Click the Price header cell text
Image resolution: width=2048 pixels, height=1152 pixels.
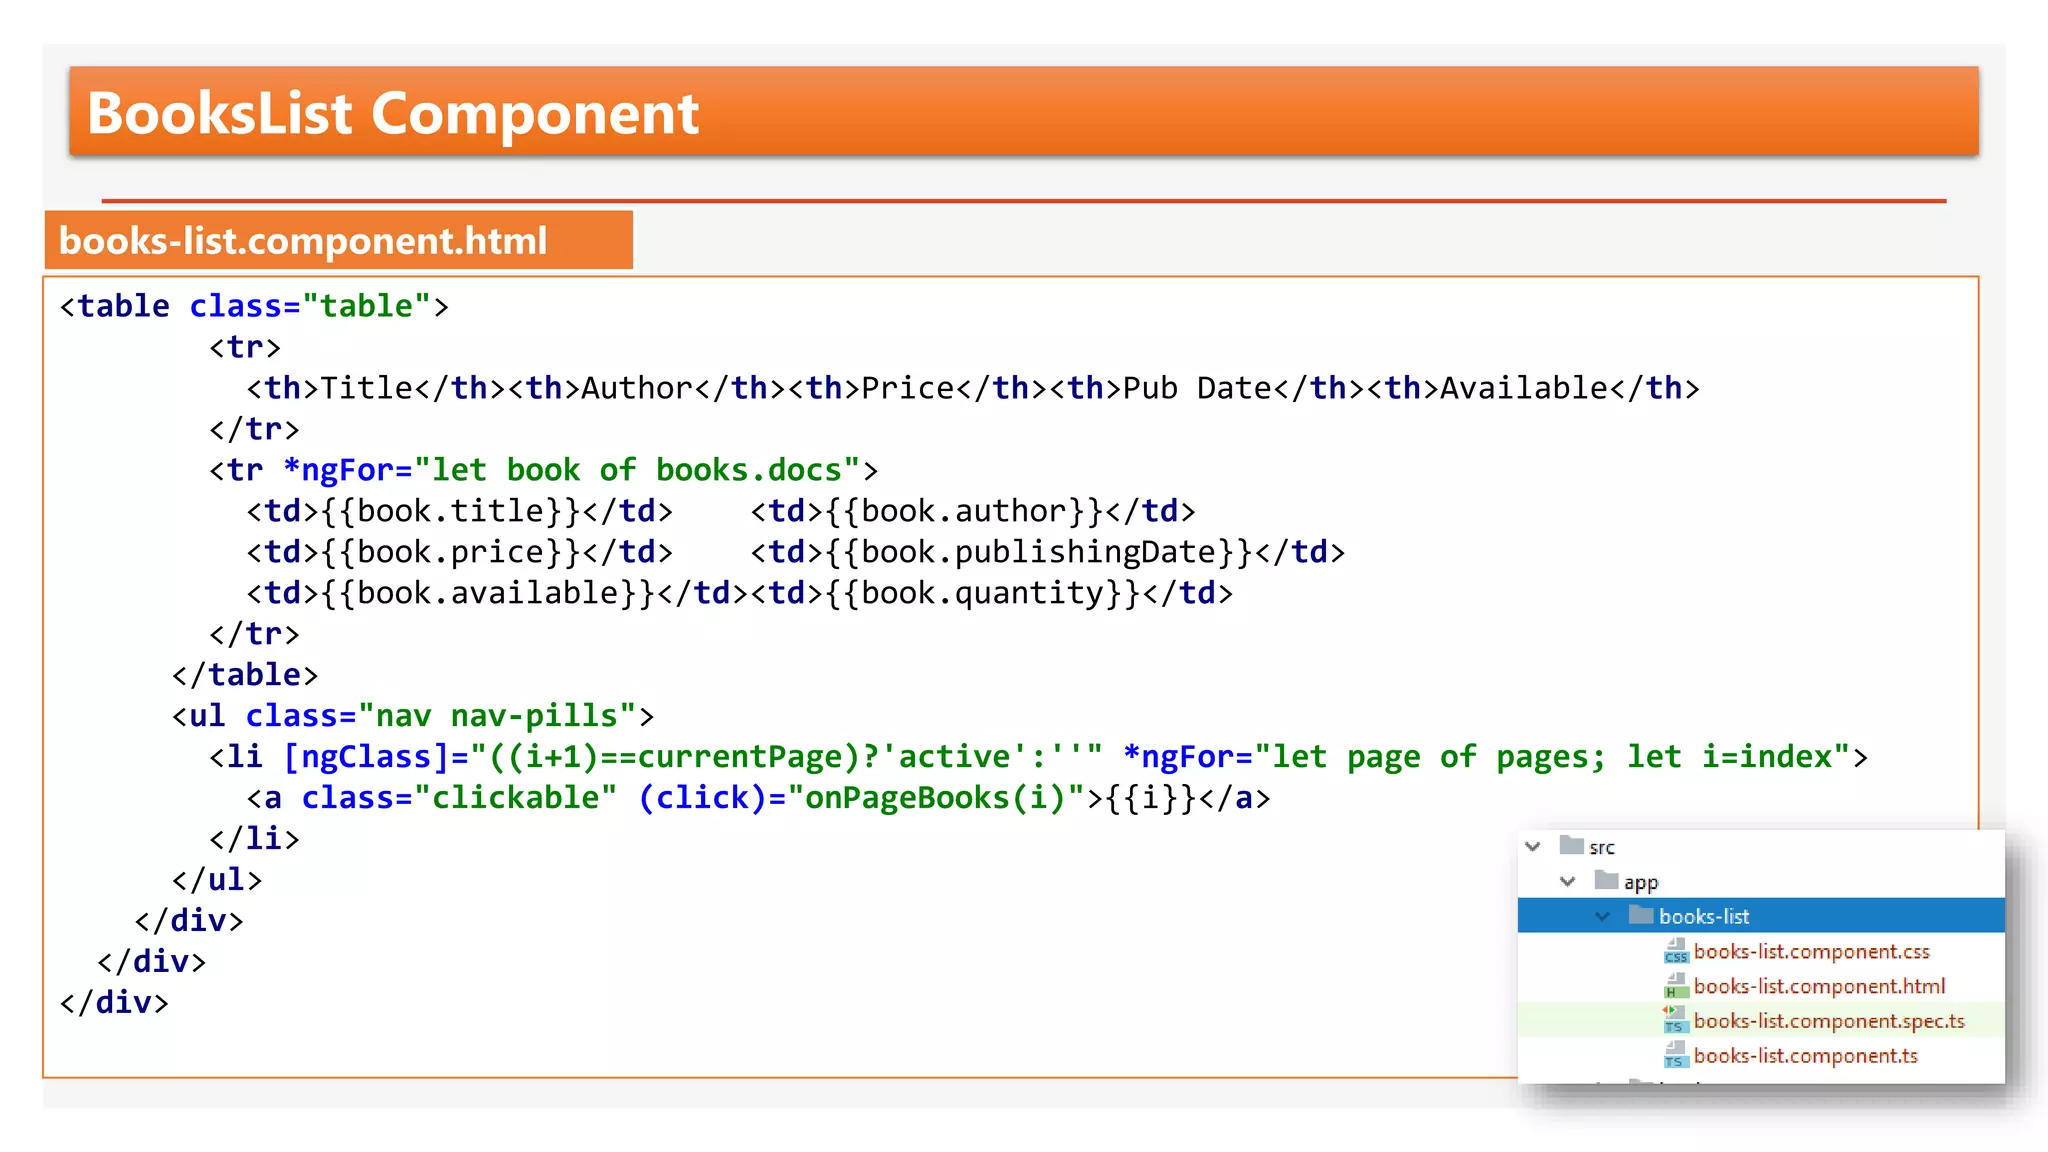click(908, 388)
